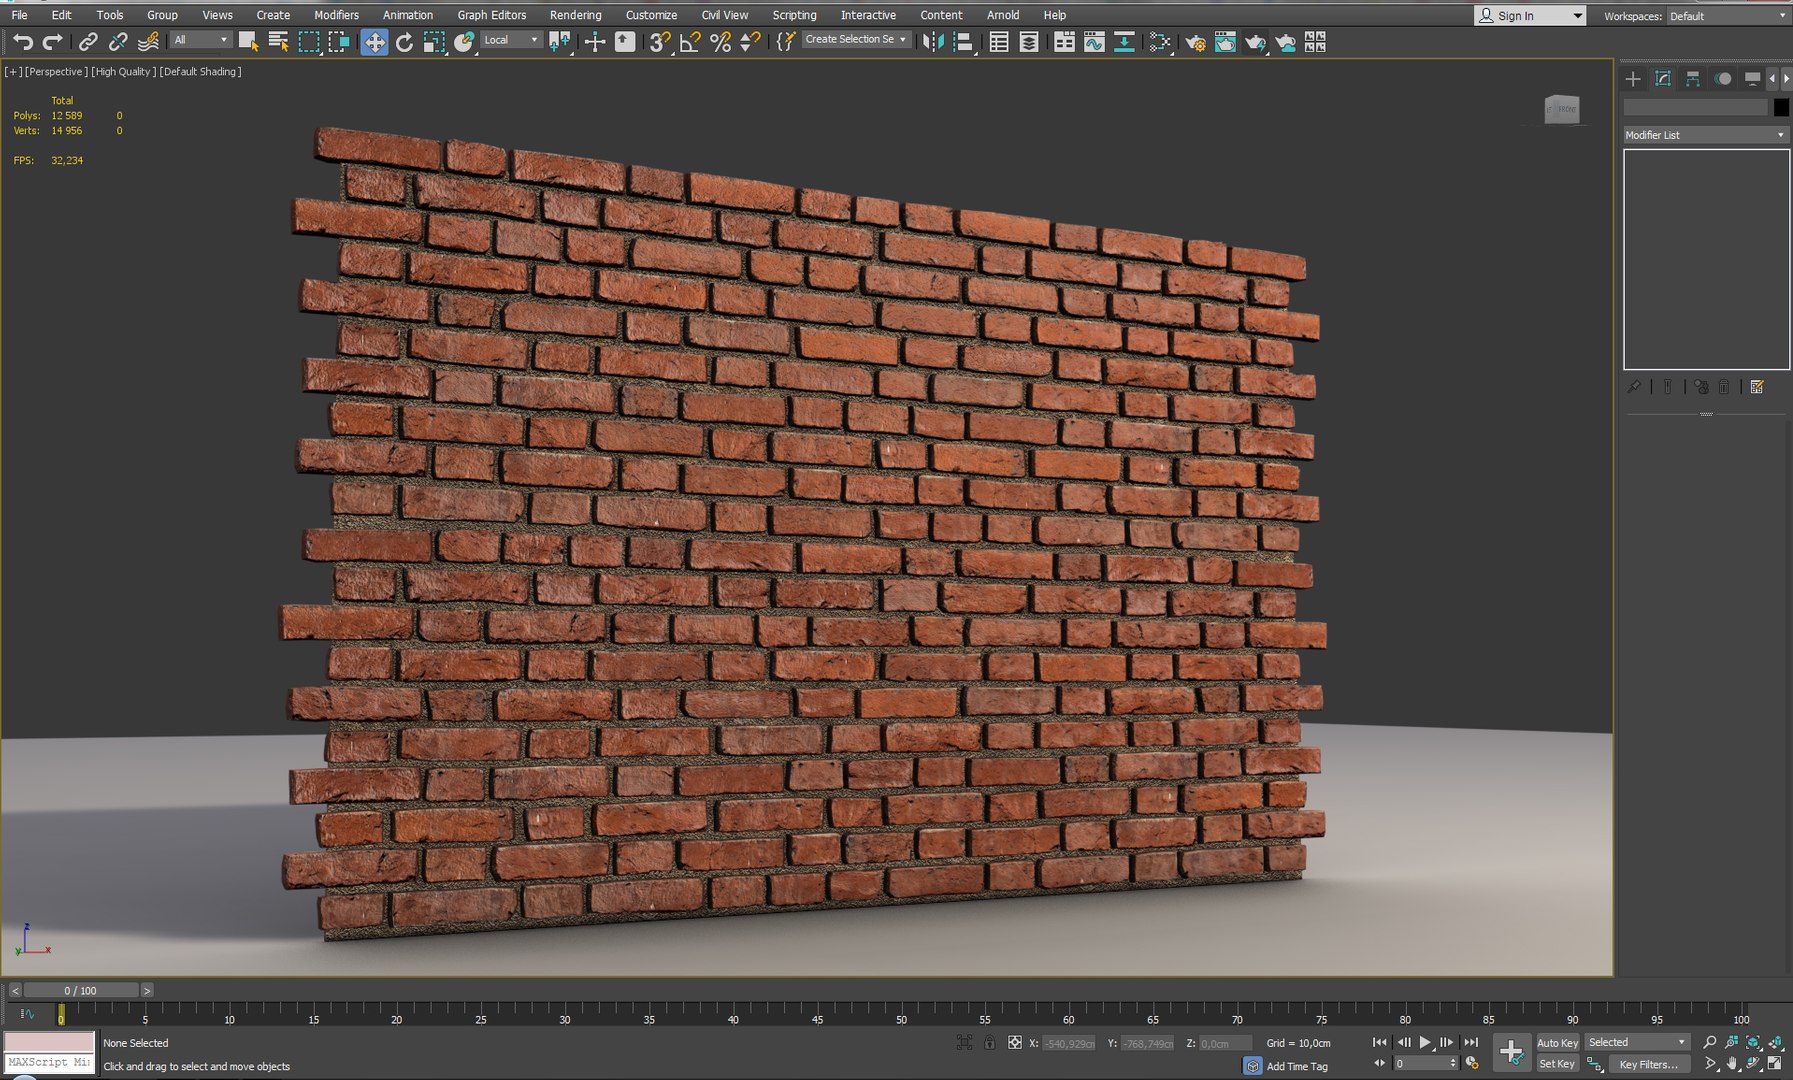Click the Render in the Cloud icon
1793x1080 pixels.
tap(1285, 41)
